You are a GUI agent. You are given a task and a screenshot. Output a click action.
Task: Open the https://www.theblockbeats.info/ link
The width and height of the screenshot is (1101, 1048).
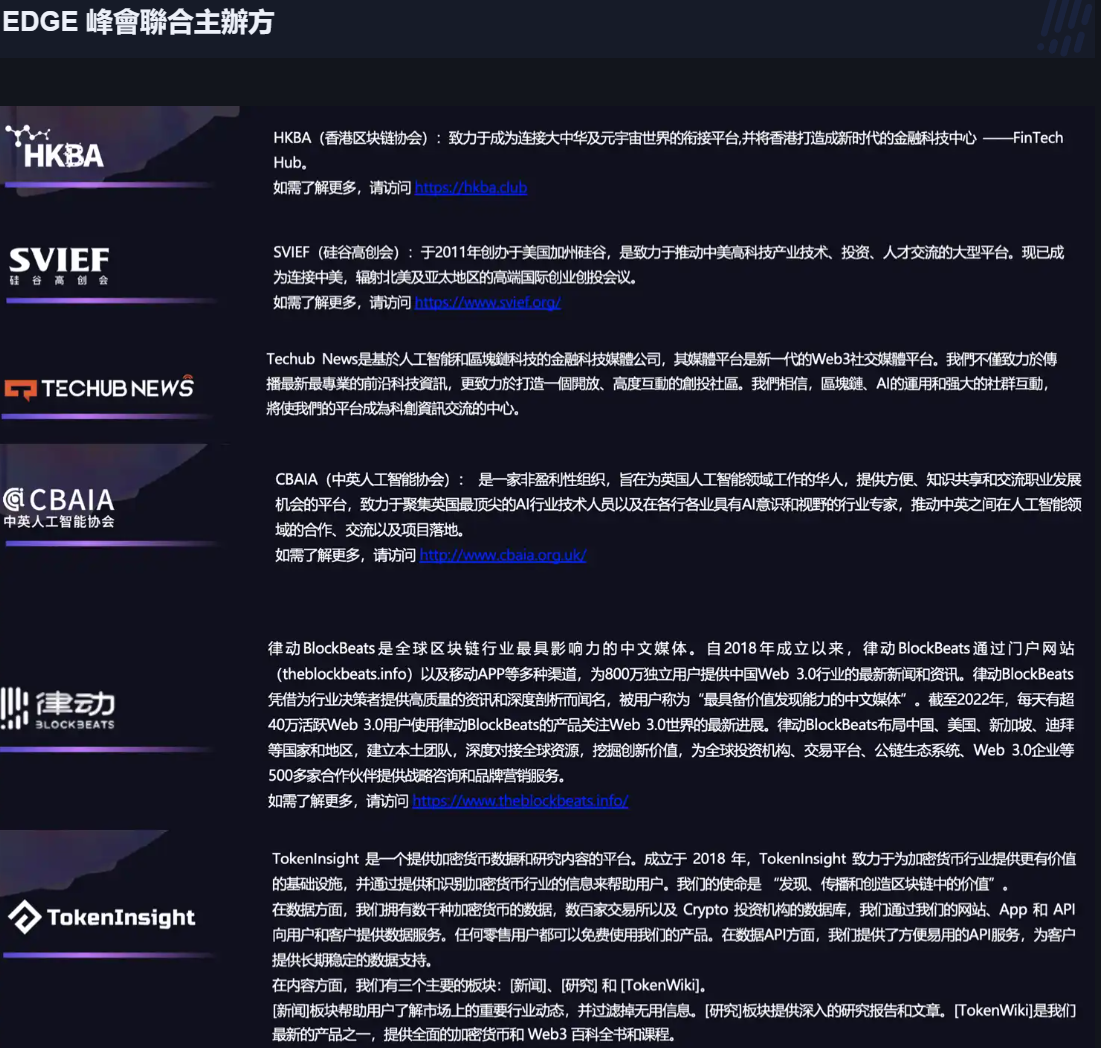pyautogui.click(x=520, y=801)
